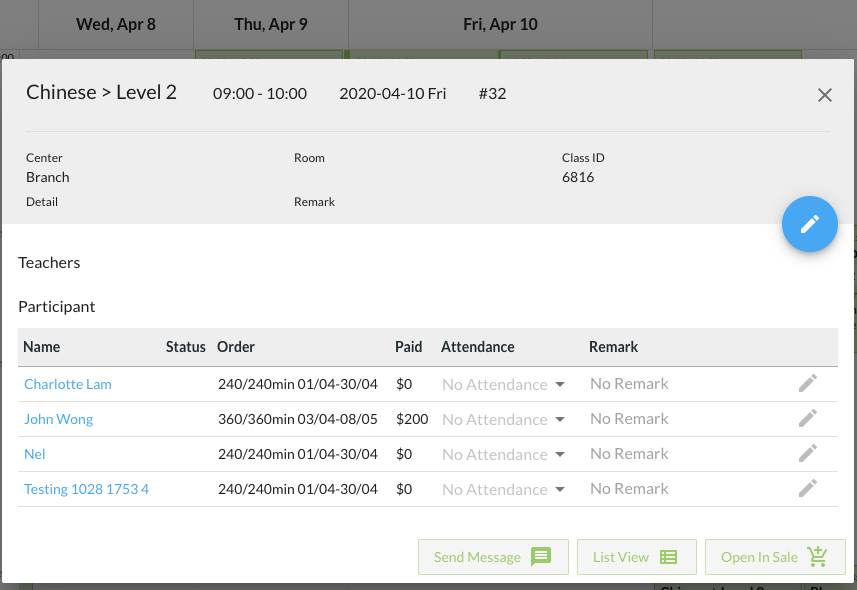Click the No Remark field for John Wong

coord(629,419)
